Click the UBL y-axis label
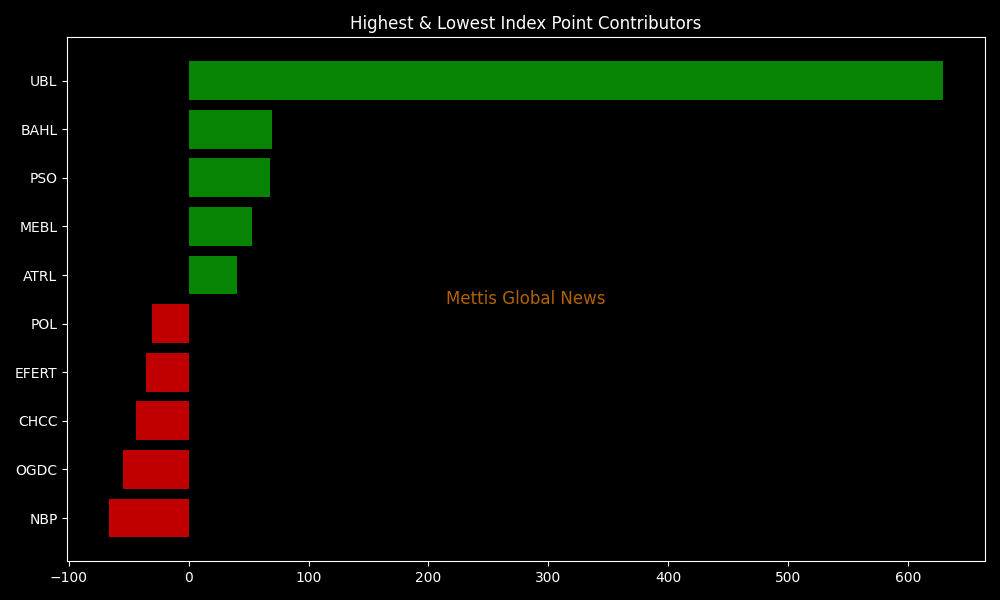Image resolution: width=1000 pixels, height=600 pixels. pos(43,81)
